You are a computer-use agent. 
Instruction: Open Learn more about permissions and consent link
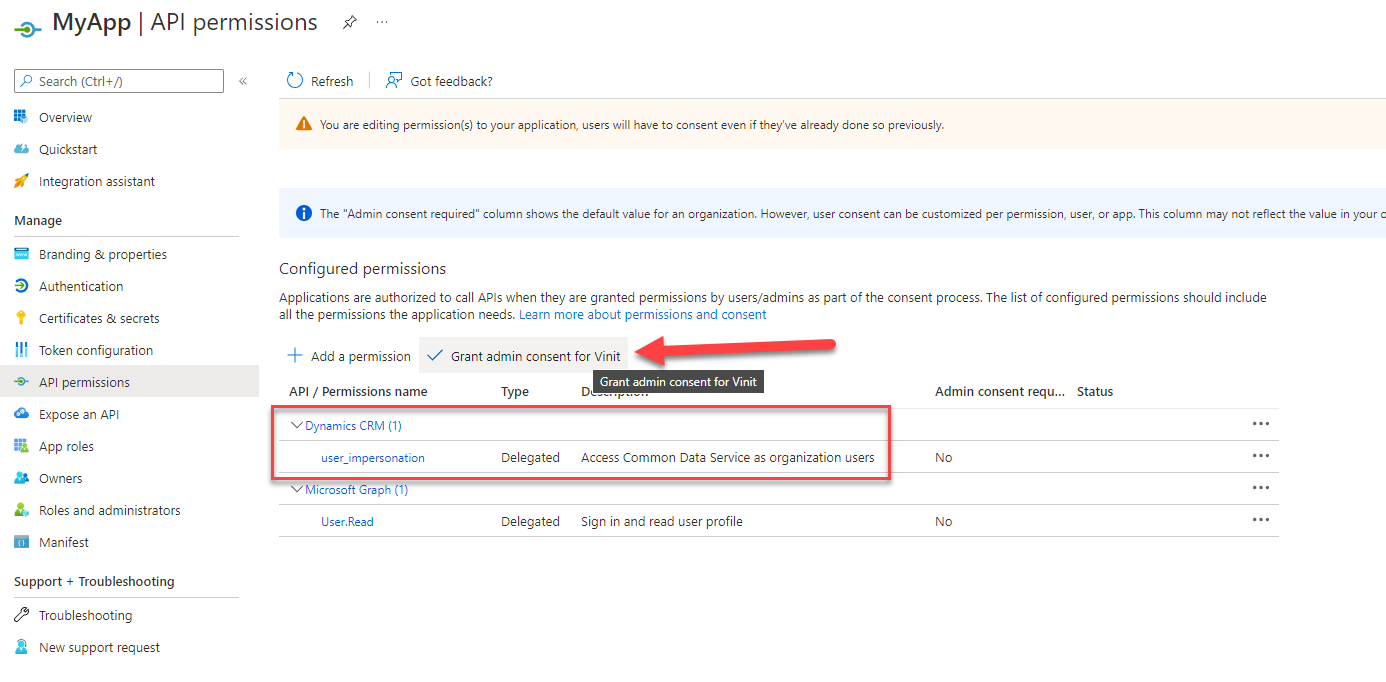[x=643, y=314]
